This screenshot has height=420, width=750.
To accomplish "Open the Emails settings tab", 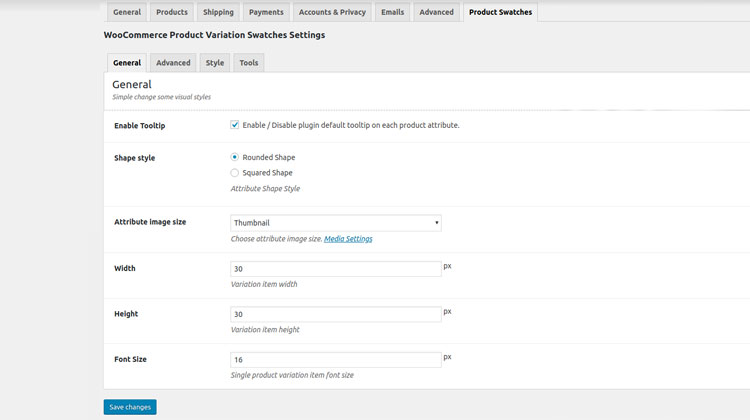I will click(x=392, y=12).
